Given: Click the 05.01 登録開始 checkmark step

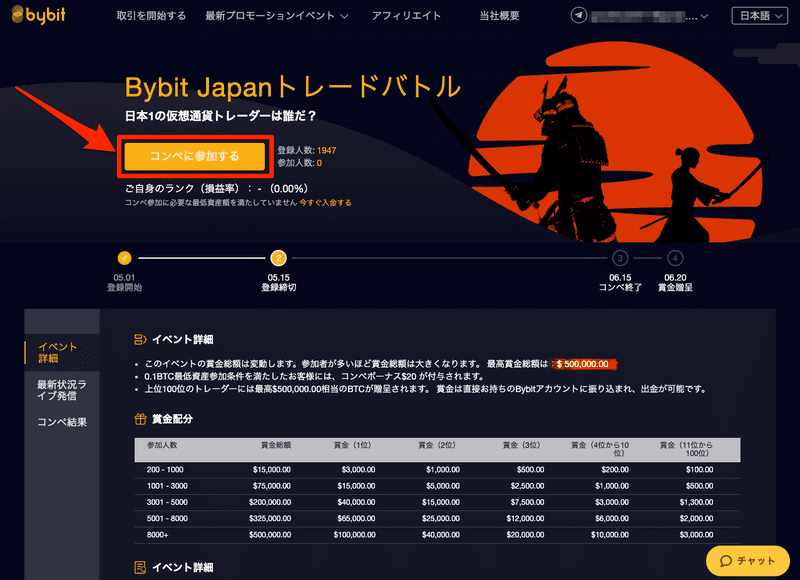Looking at the screenshot, I should click(124, 258).
